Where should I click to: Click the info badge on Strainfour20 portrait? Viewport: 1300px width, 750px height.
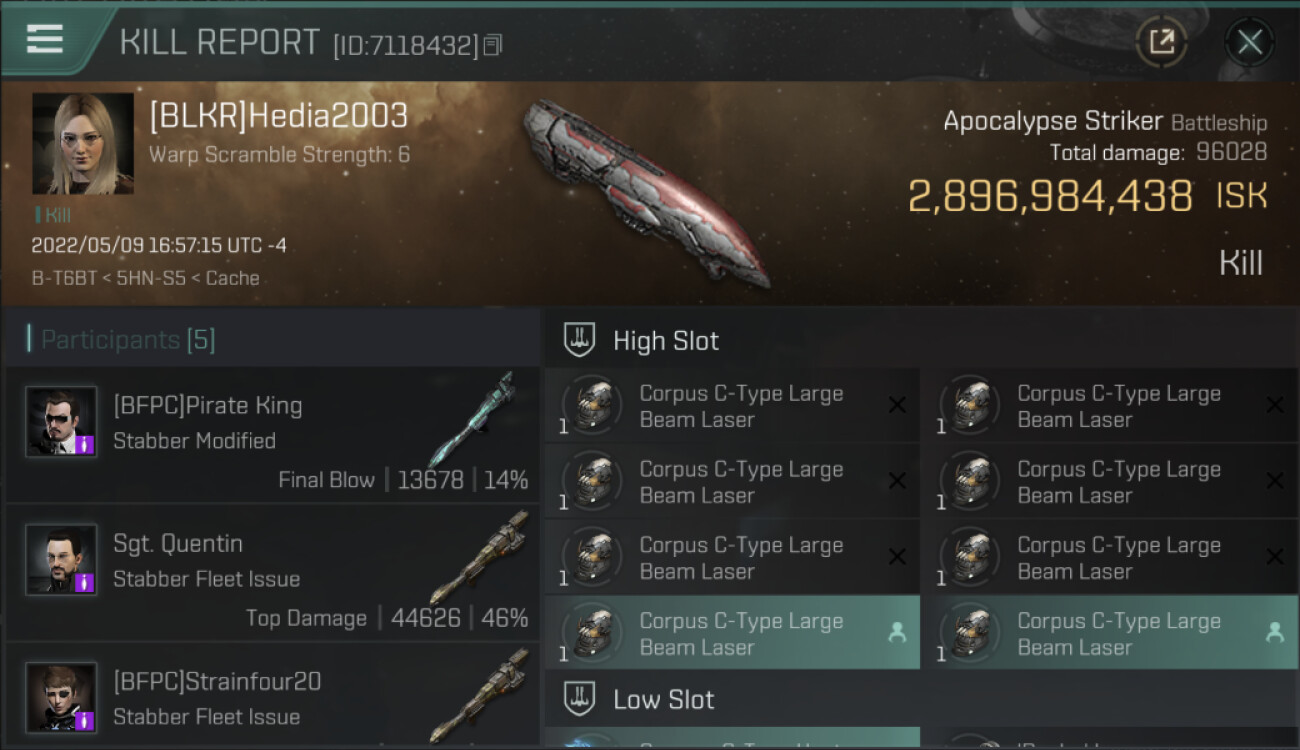(85, 720)
